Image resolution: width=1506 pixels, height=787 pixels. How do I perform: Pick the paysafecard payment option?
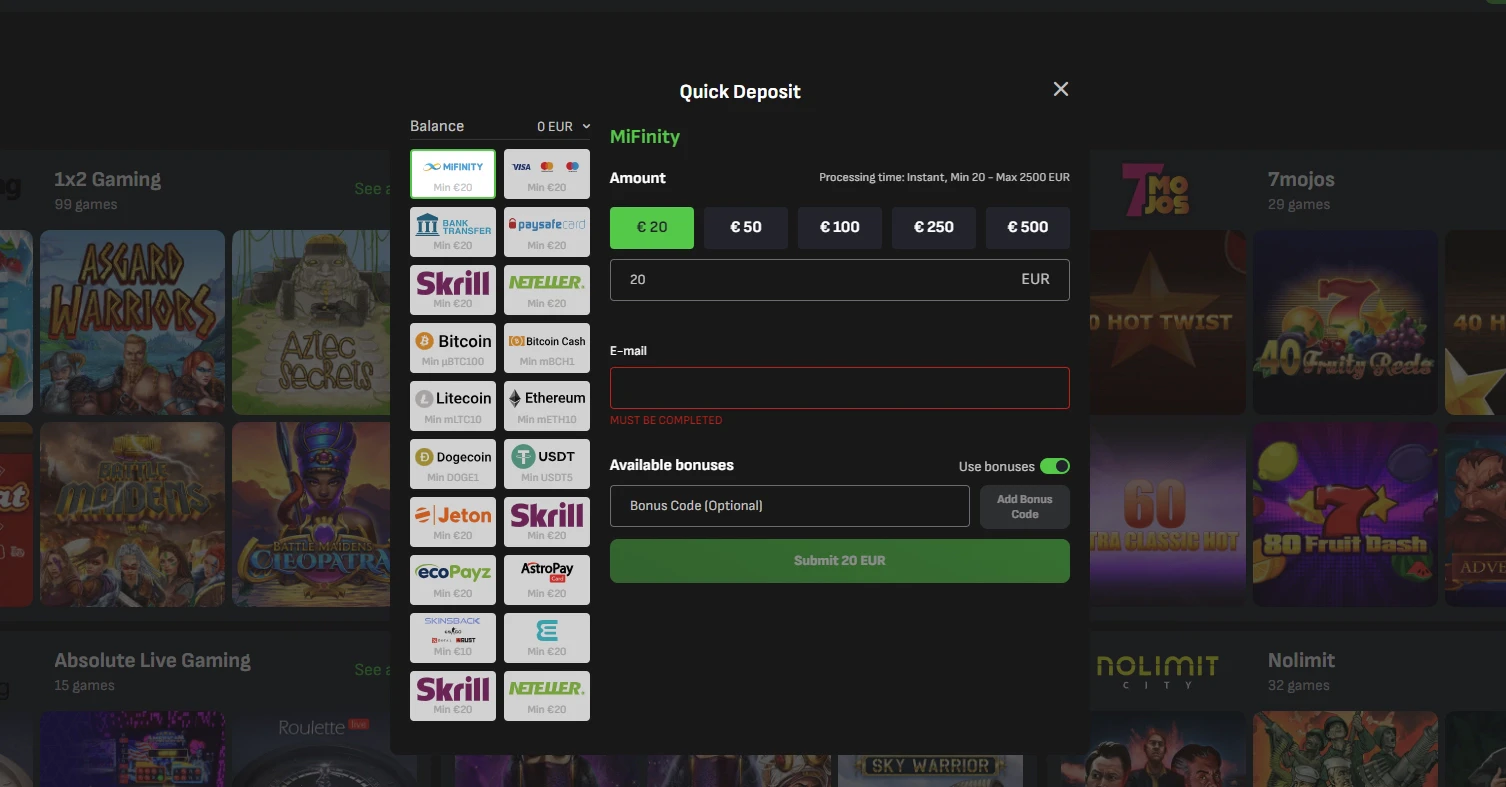(547, 232)
